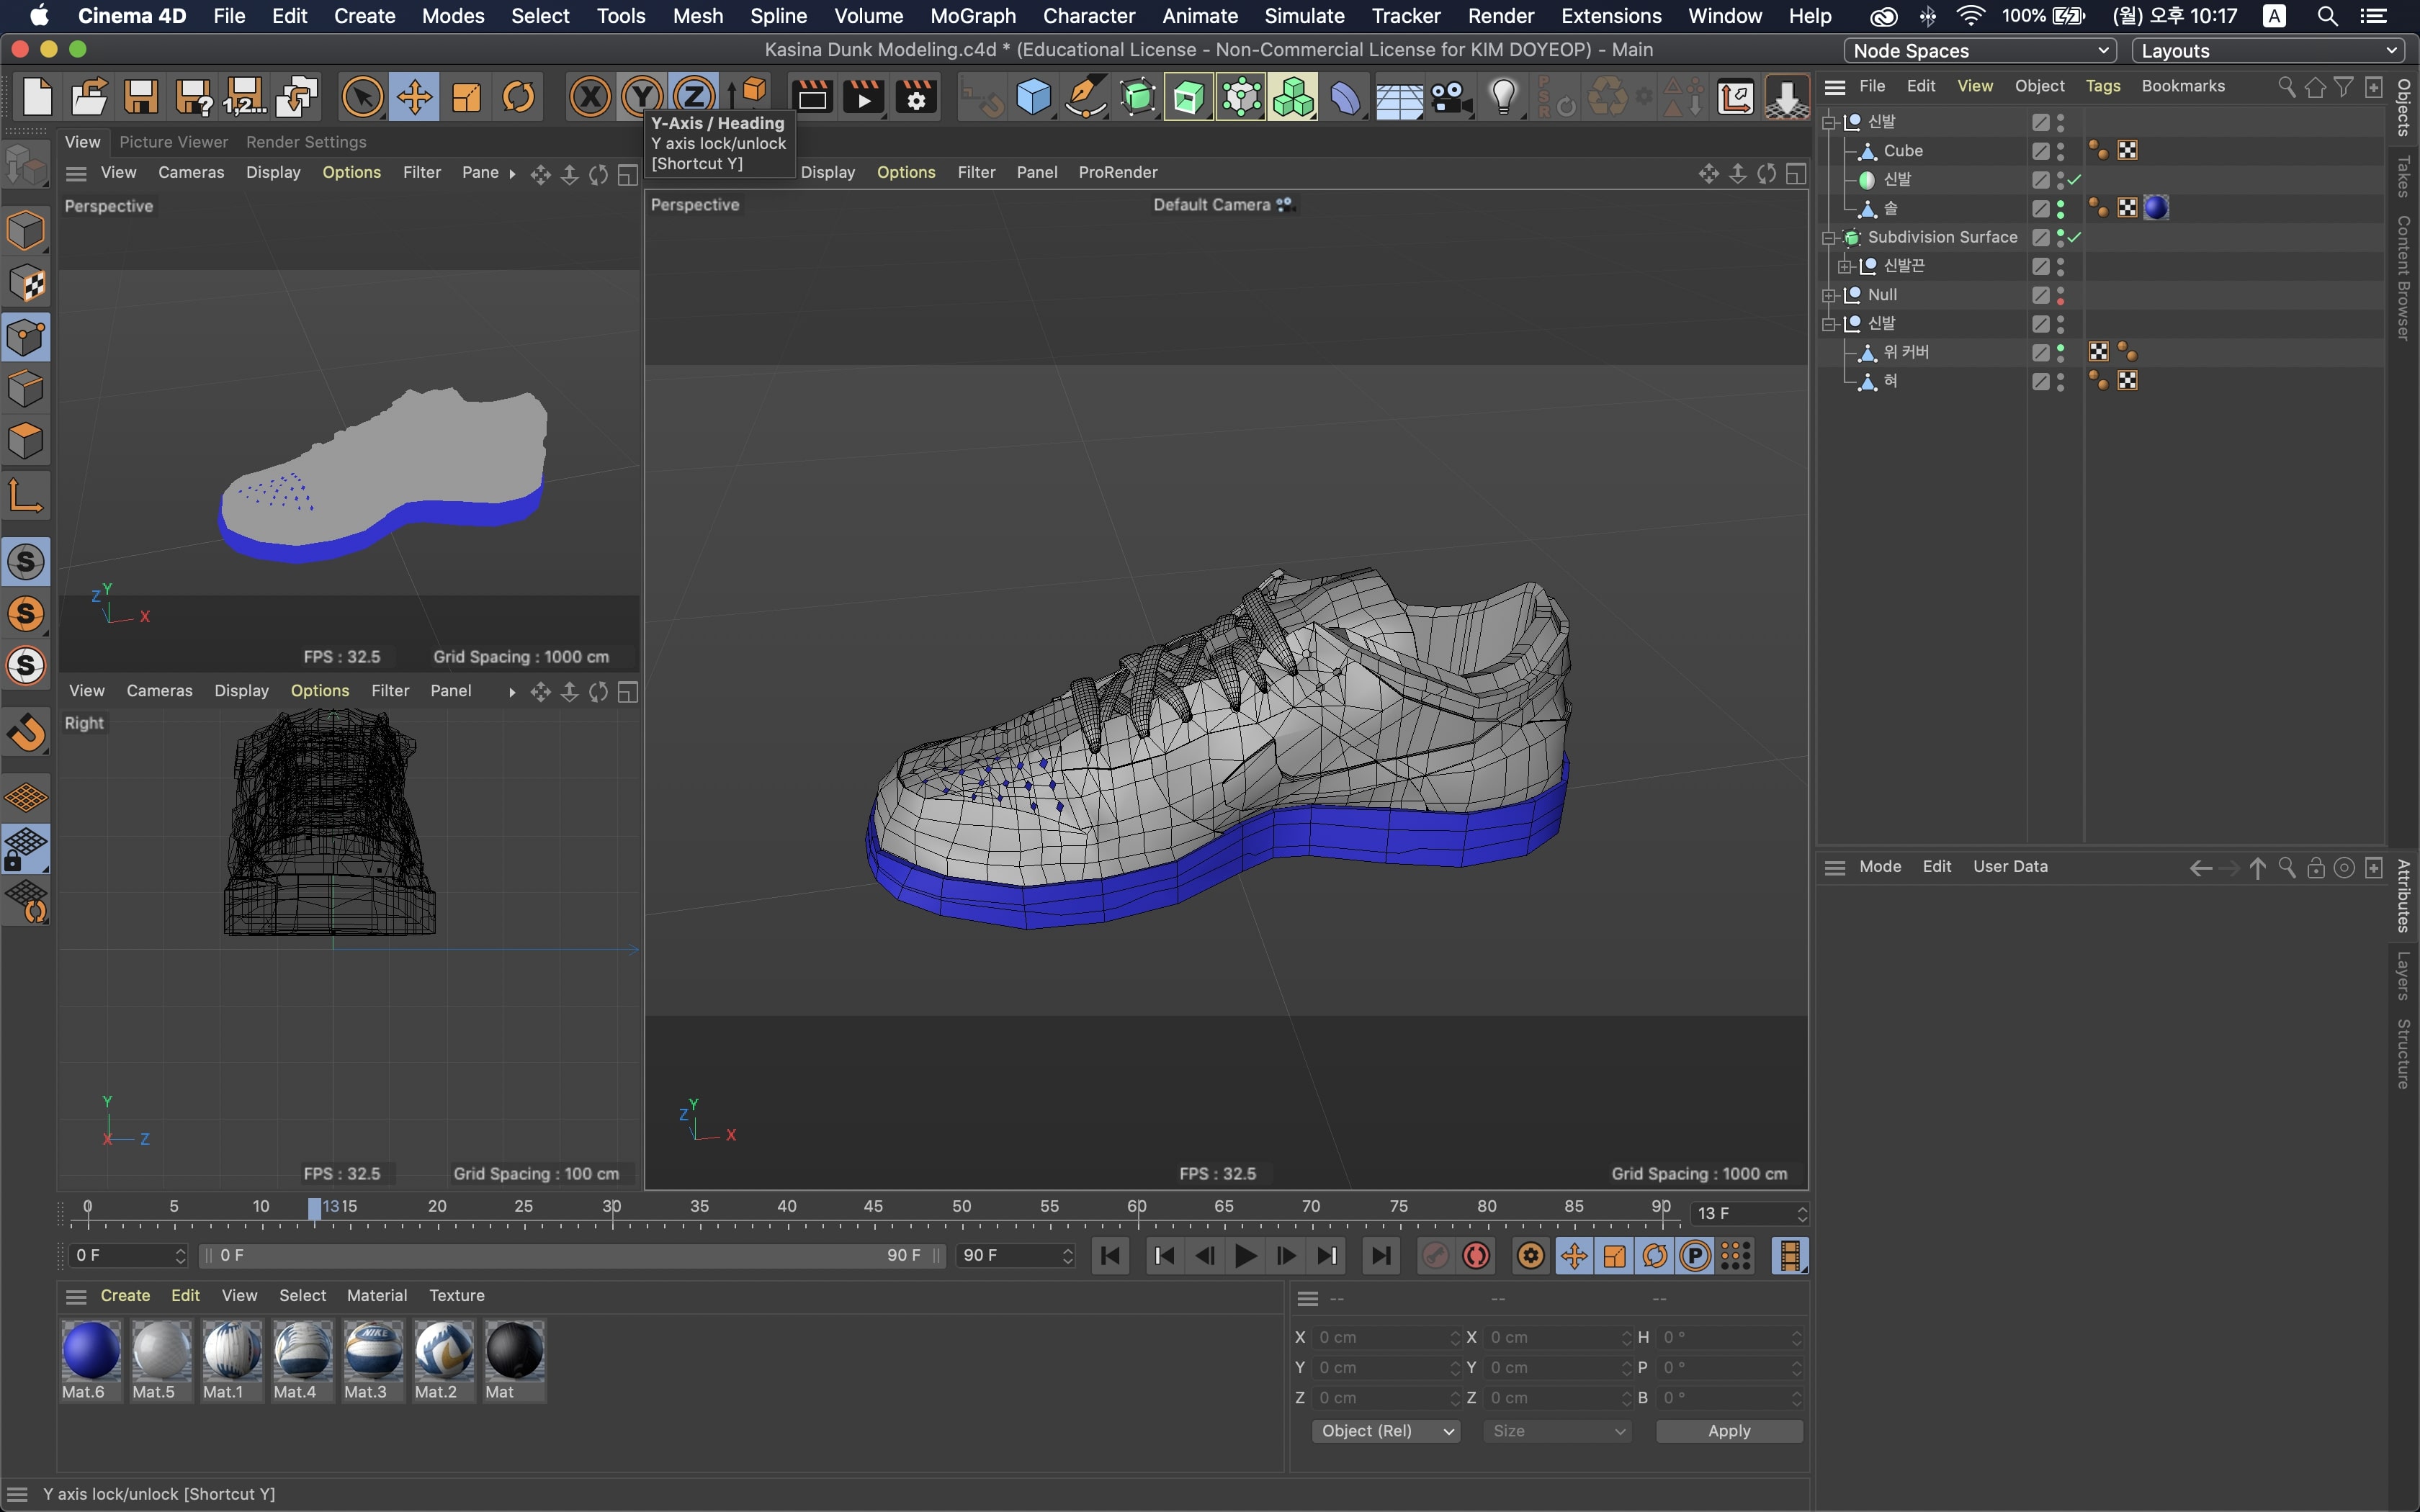Click the Scale tool icon

coord(466,97)
